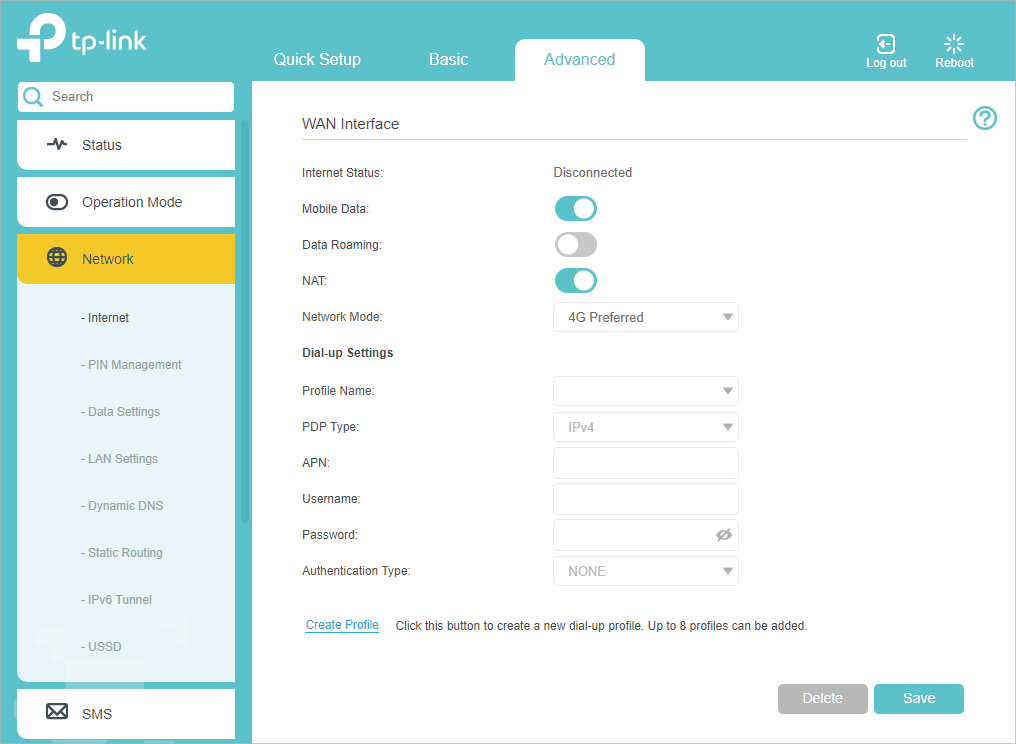This screenshot has width=1016, height=744.
Task: Click the Reboot icon
Action: click(954, 44)
